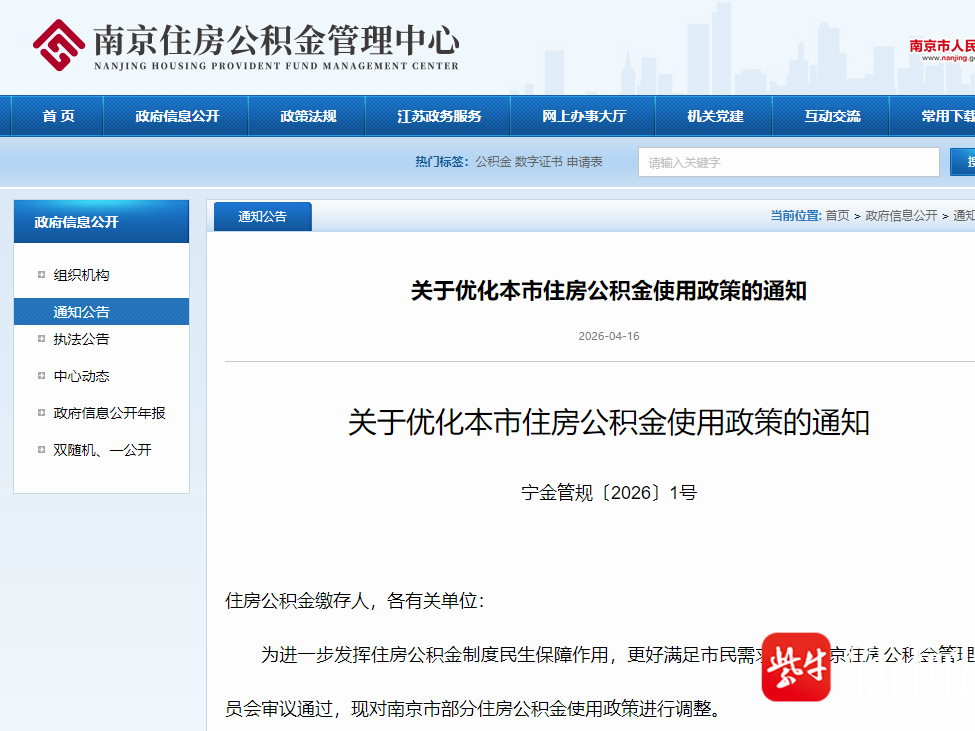Select 机关党建 in the navigation bar

coord(715,116)
